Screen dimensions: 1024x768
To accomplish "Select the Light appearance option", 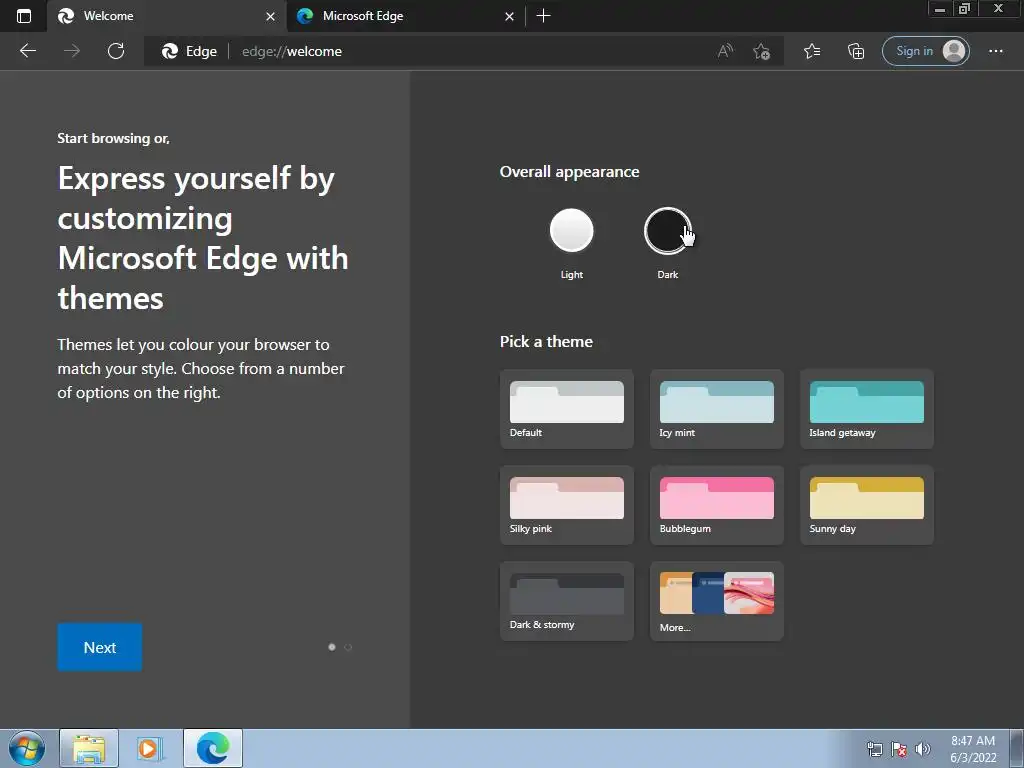I will coord(571,231).
